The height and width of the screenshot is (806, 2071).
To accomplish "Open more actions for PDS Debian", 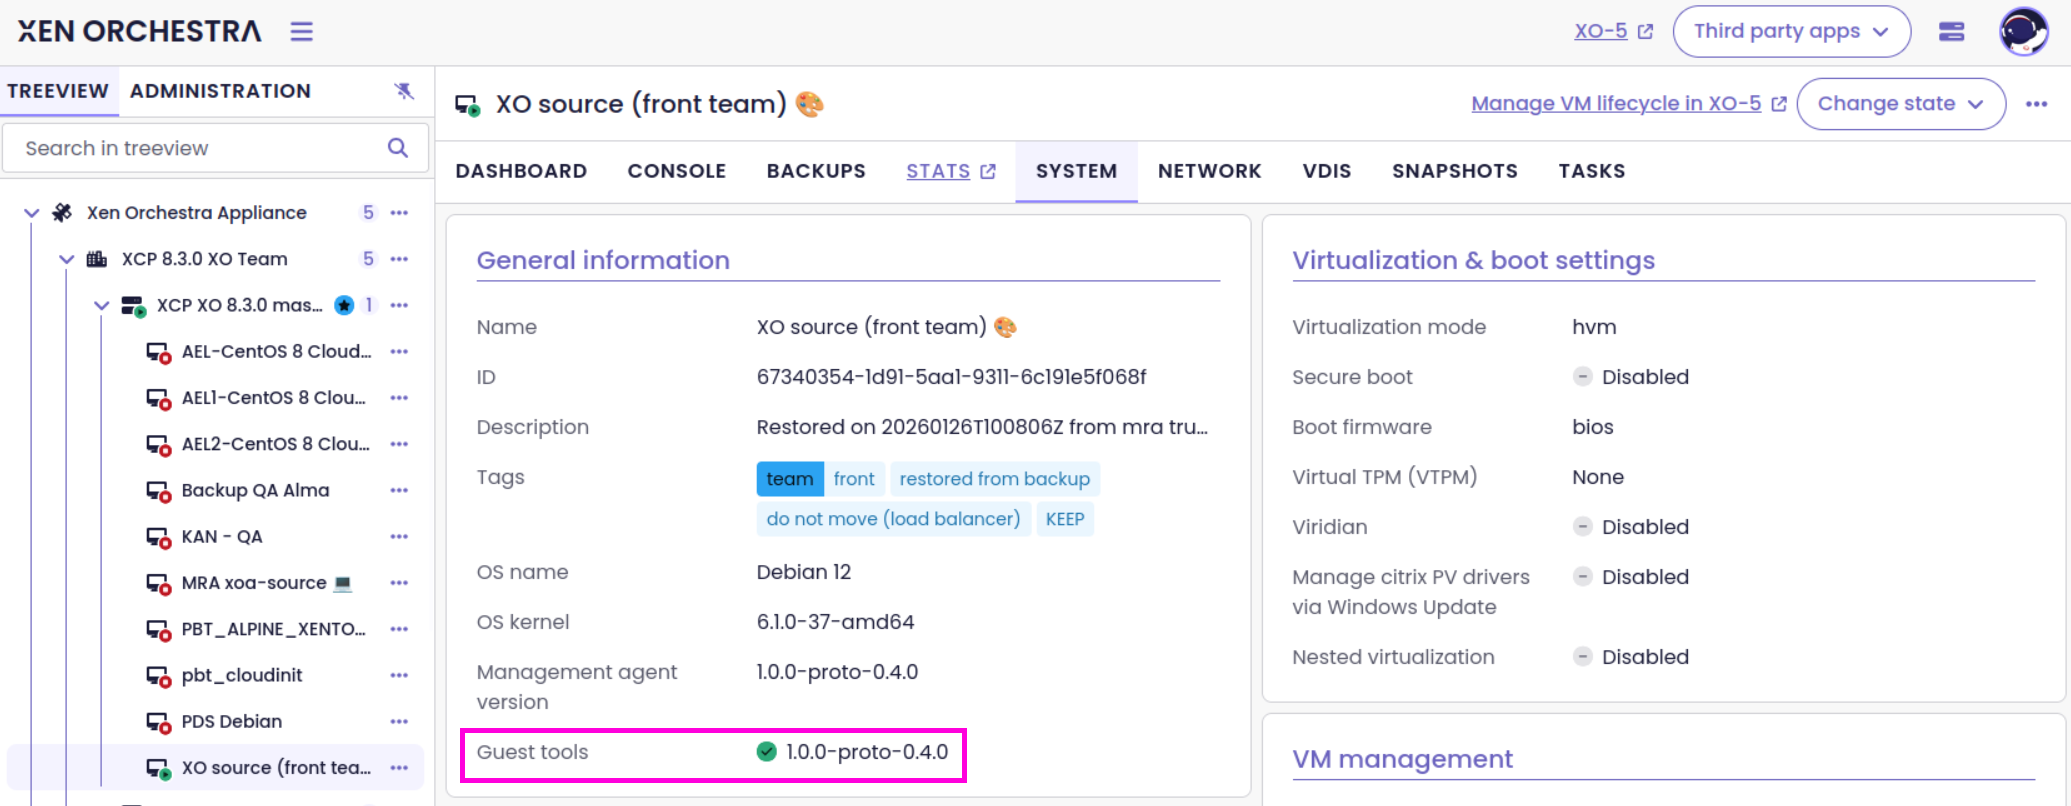I will [400, 722].
